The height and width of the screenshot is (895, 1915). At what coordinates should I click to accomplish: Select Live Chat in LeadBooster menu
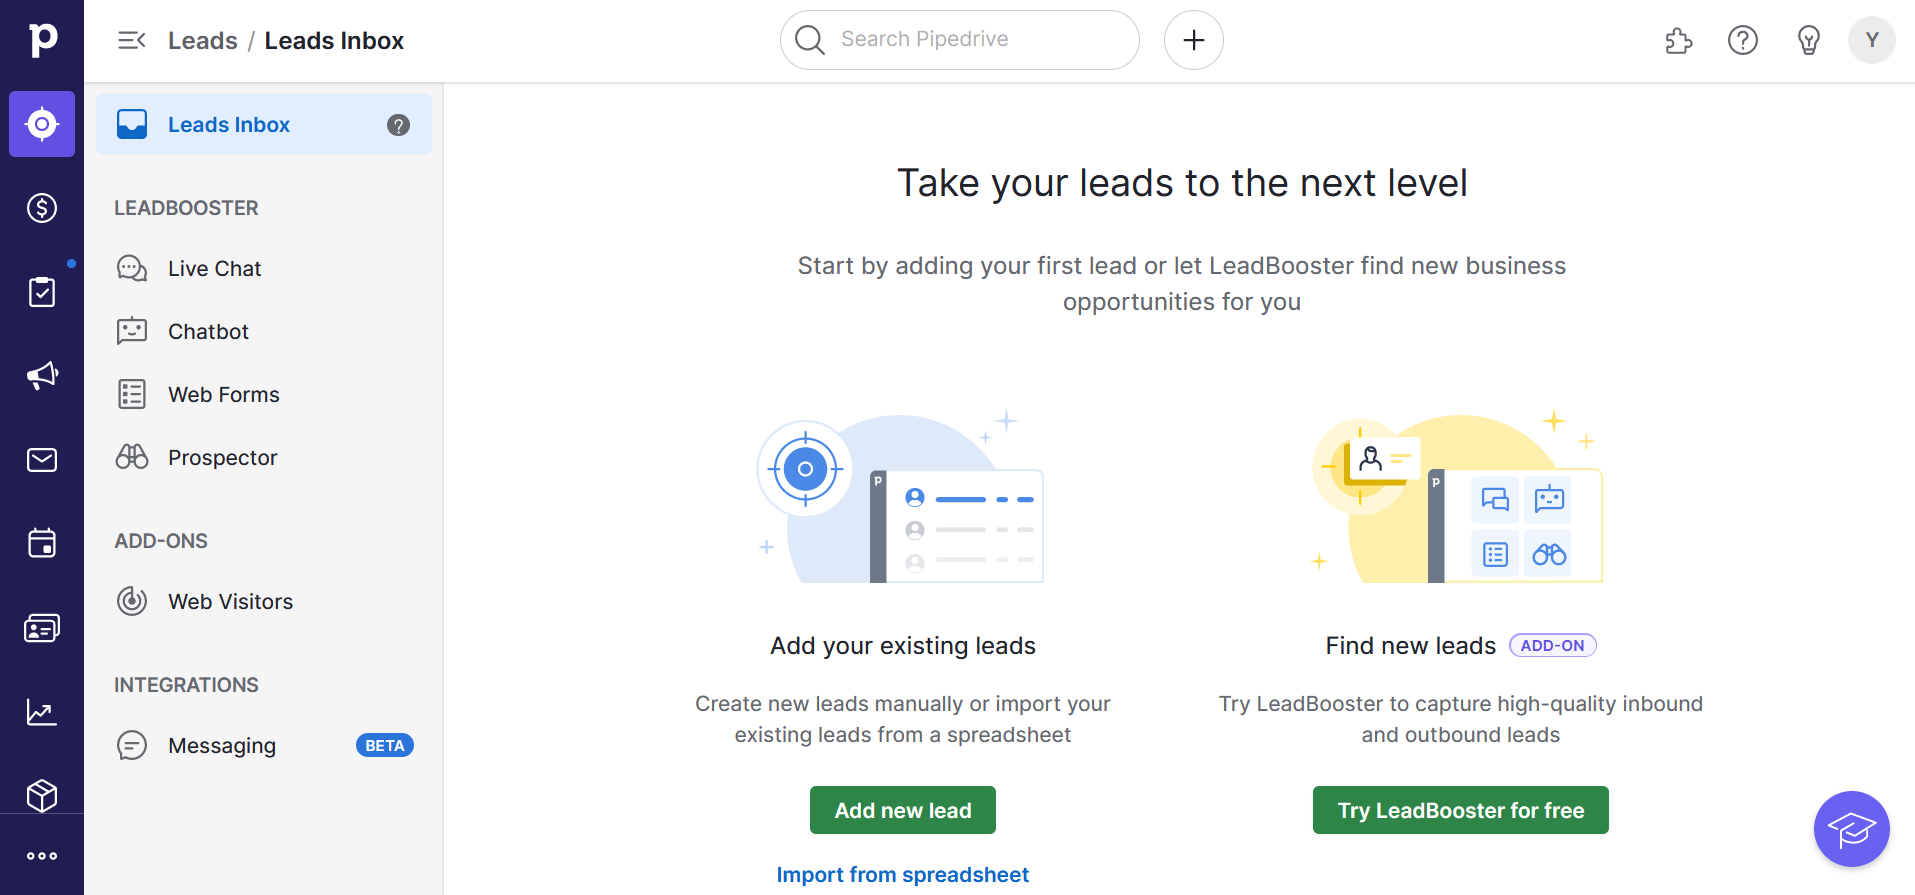coord(214,268)
